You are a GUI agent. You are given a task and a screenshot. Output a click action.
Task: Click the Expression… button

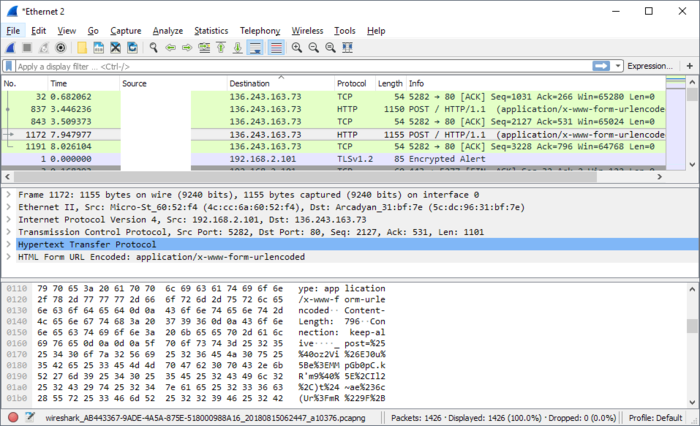[x=649, y=66]
